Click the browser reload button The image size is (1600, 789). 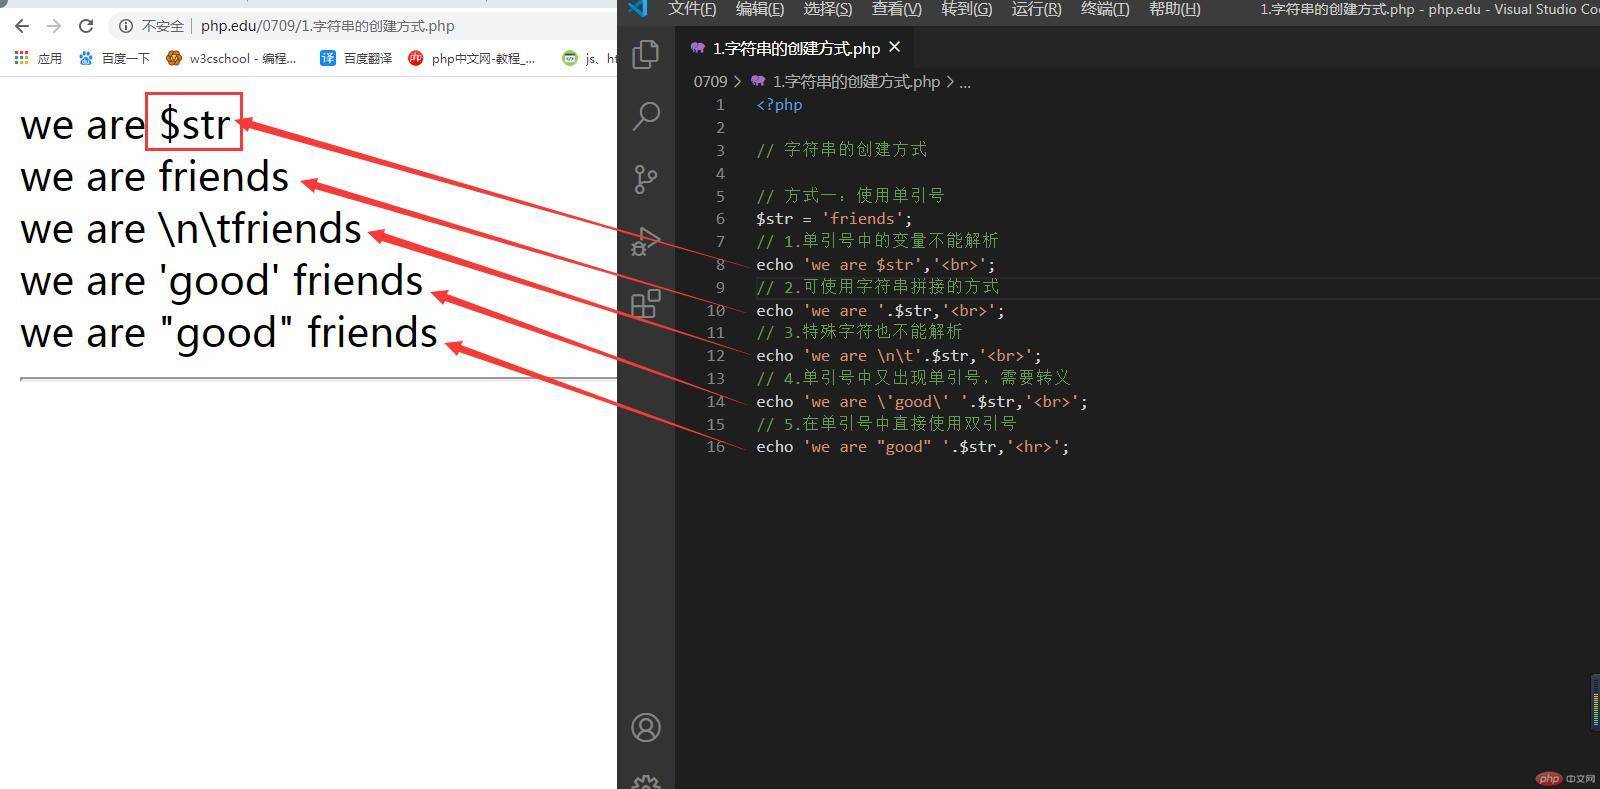(86, 26)
